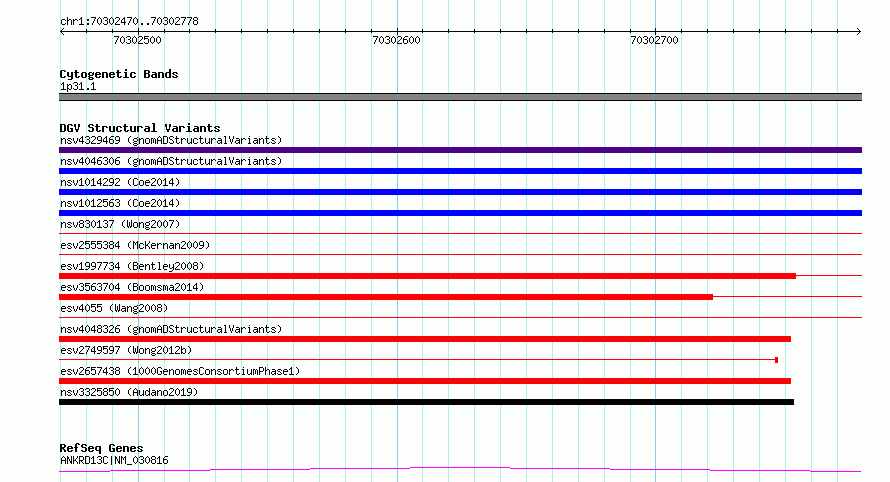Click the red nsv4048326 variant bar
This screenshot has width=890, height=482.
[425, 339]
